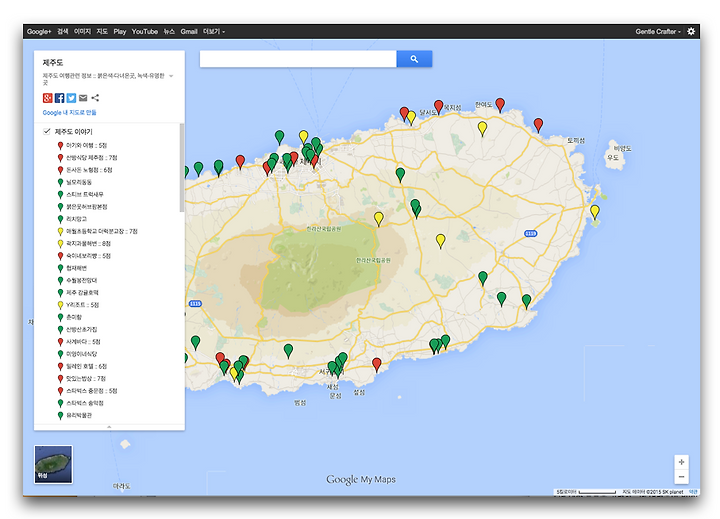Screen dimensions: 720x519
Task: Select 산방식당 제주점 : 7점 in the list
Action: 91,158
